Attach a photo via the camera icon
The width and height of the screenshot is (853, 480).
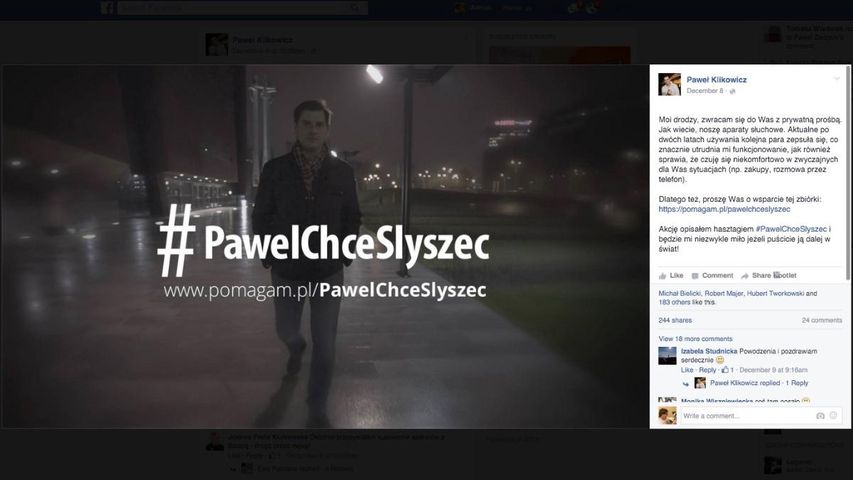(820, 416)
